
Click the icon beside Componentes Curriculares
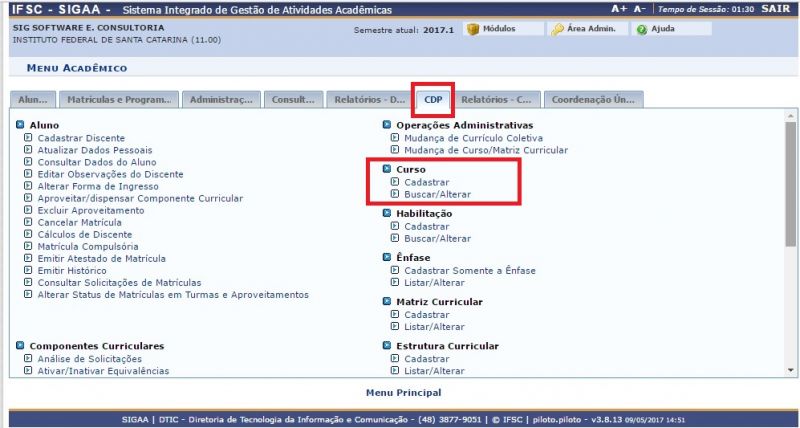[21, 346]
